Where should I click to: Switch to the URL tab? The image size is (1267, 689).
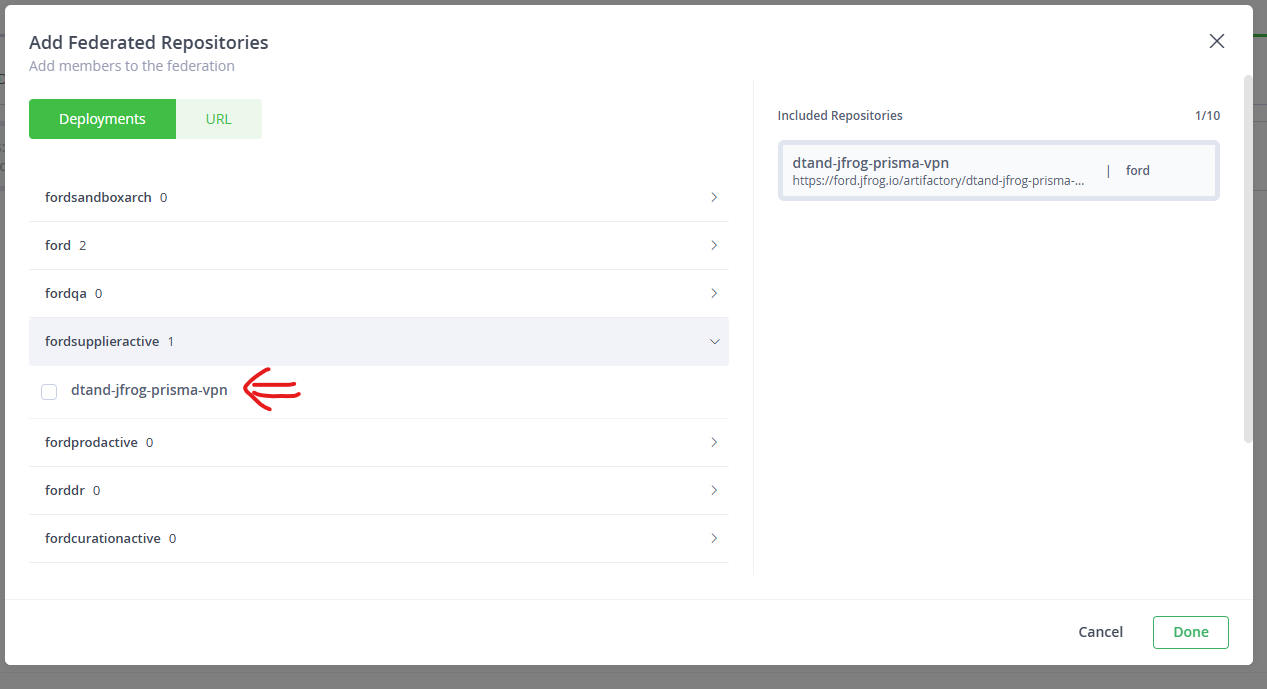coord(219,119)
